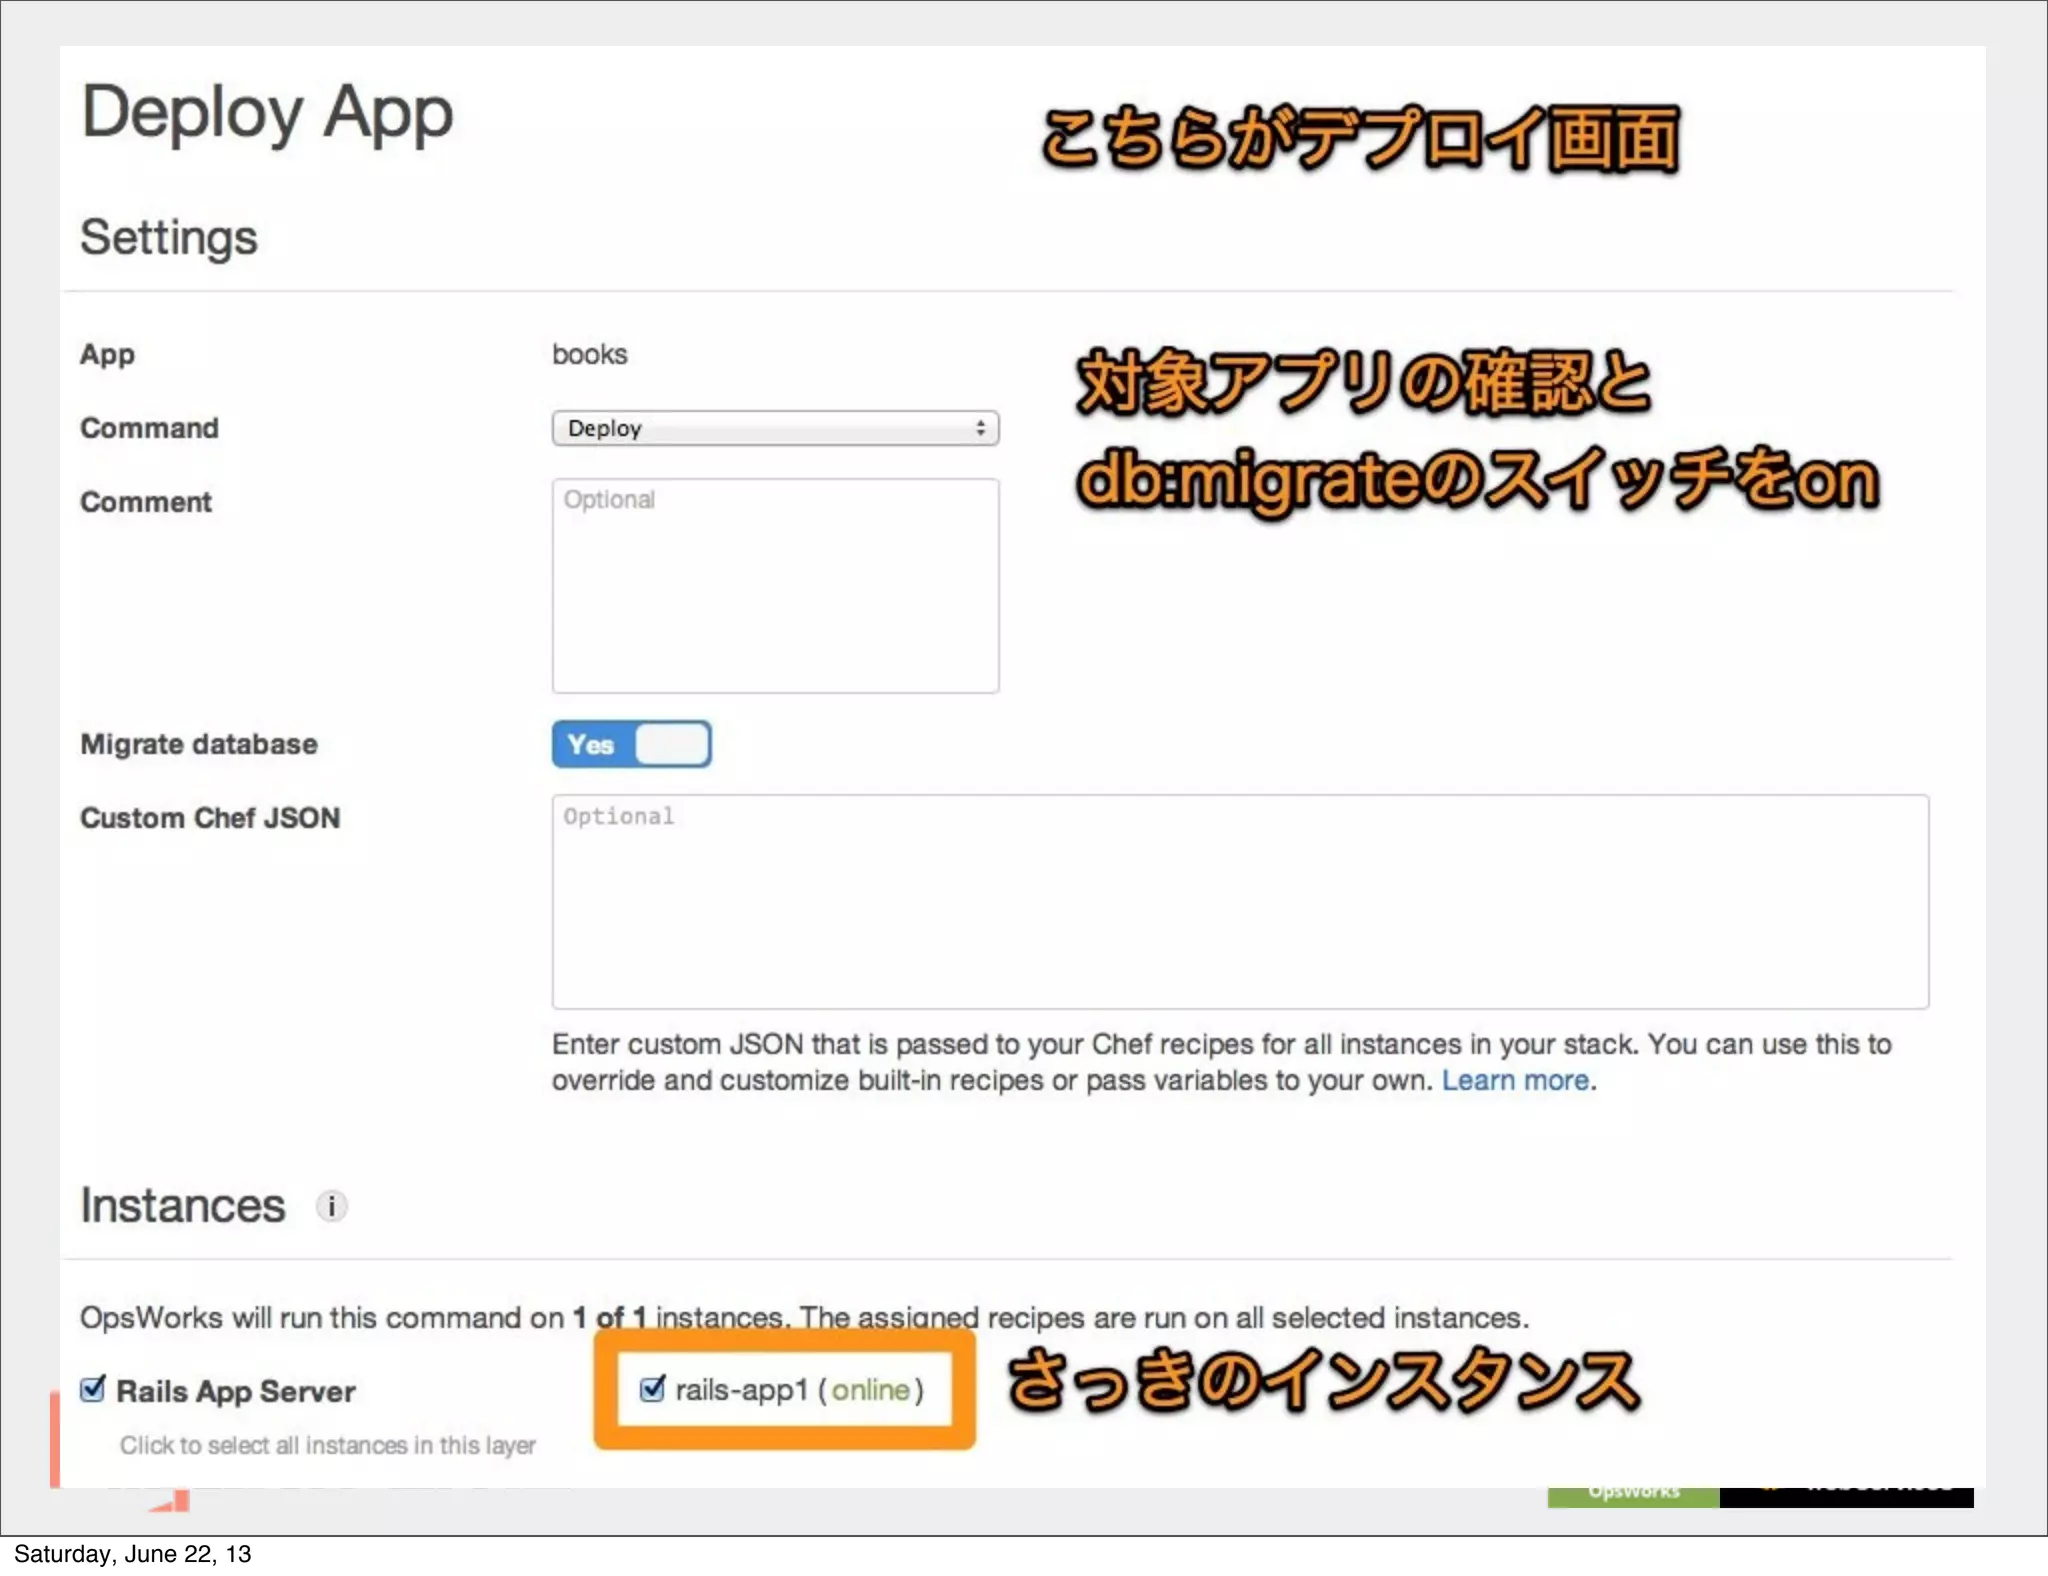Image resolution: width=2048 pixels, height=1576 pixels.
Task: Click the green online status text
Action: (870, 1390)
